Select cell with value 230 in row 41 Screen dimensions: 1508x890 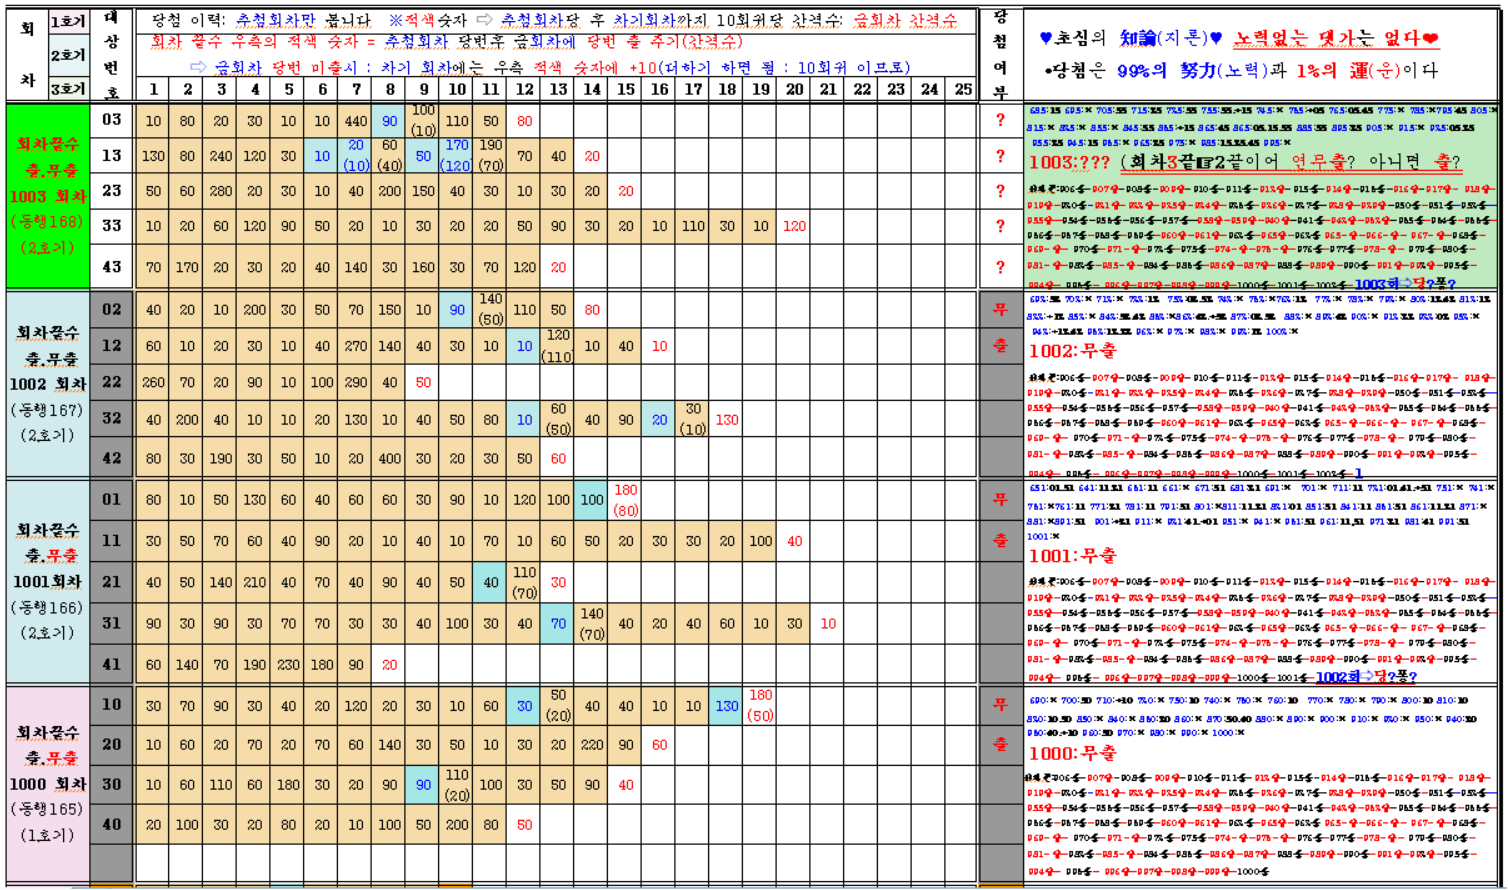tap(288, 665)
